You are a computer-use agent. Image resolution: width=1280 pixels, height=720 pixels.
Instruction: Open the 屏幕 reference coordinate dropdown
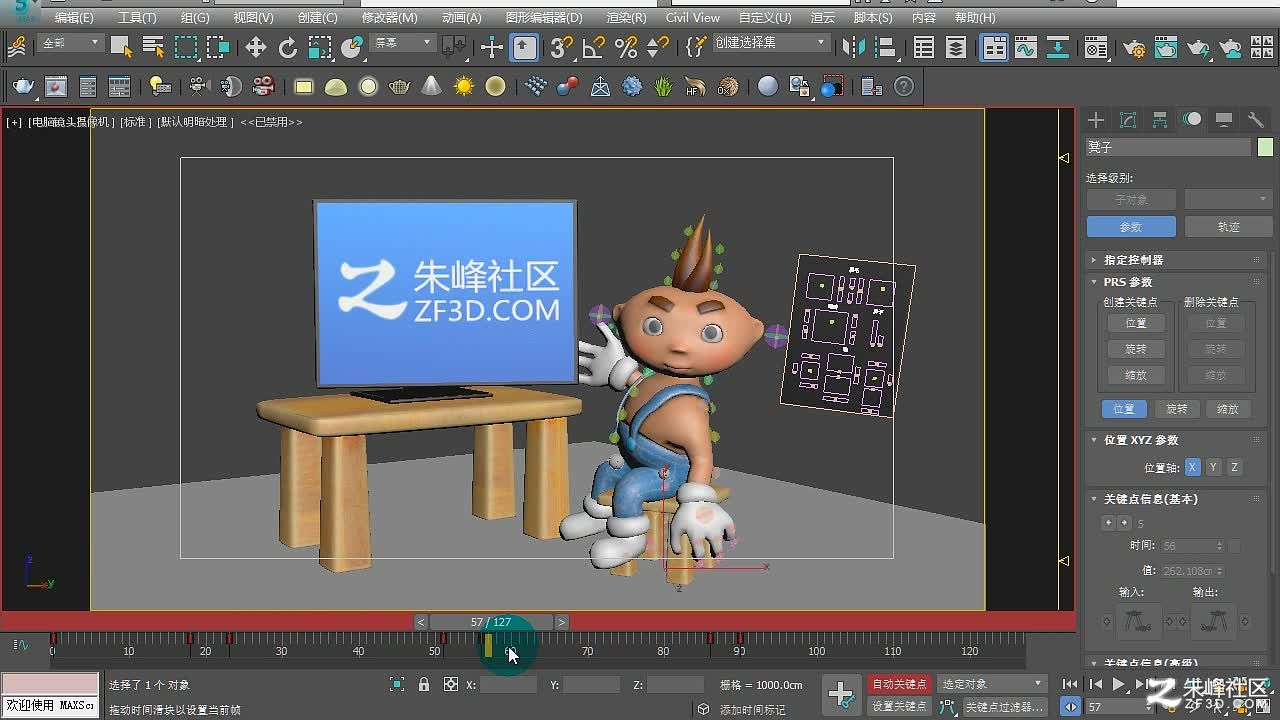(402, 43)
